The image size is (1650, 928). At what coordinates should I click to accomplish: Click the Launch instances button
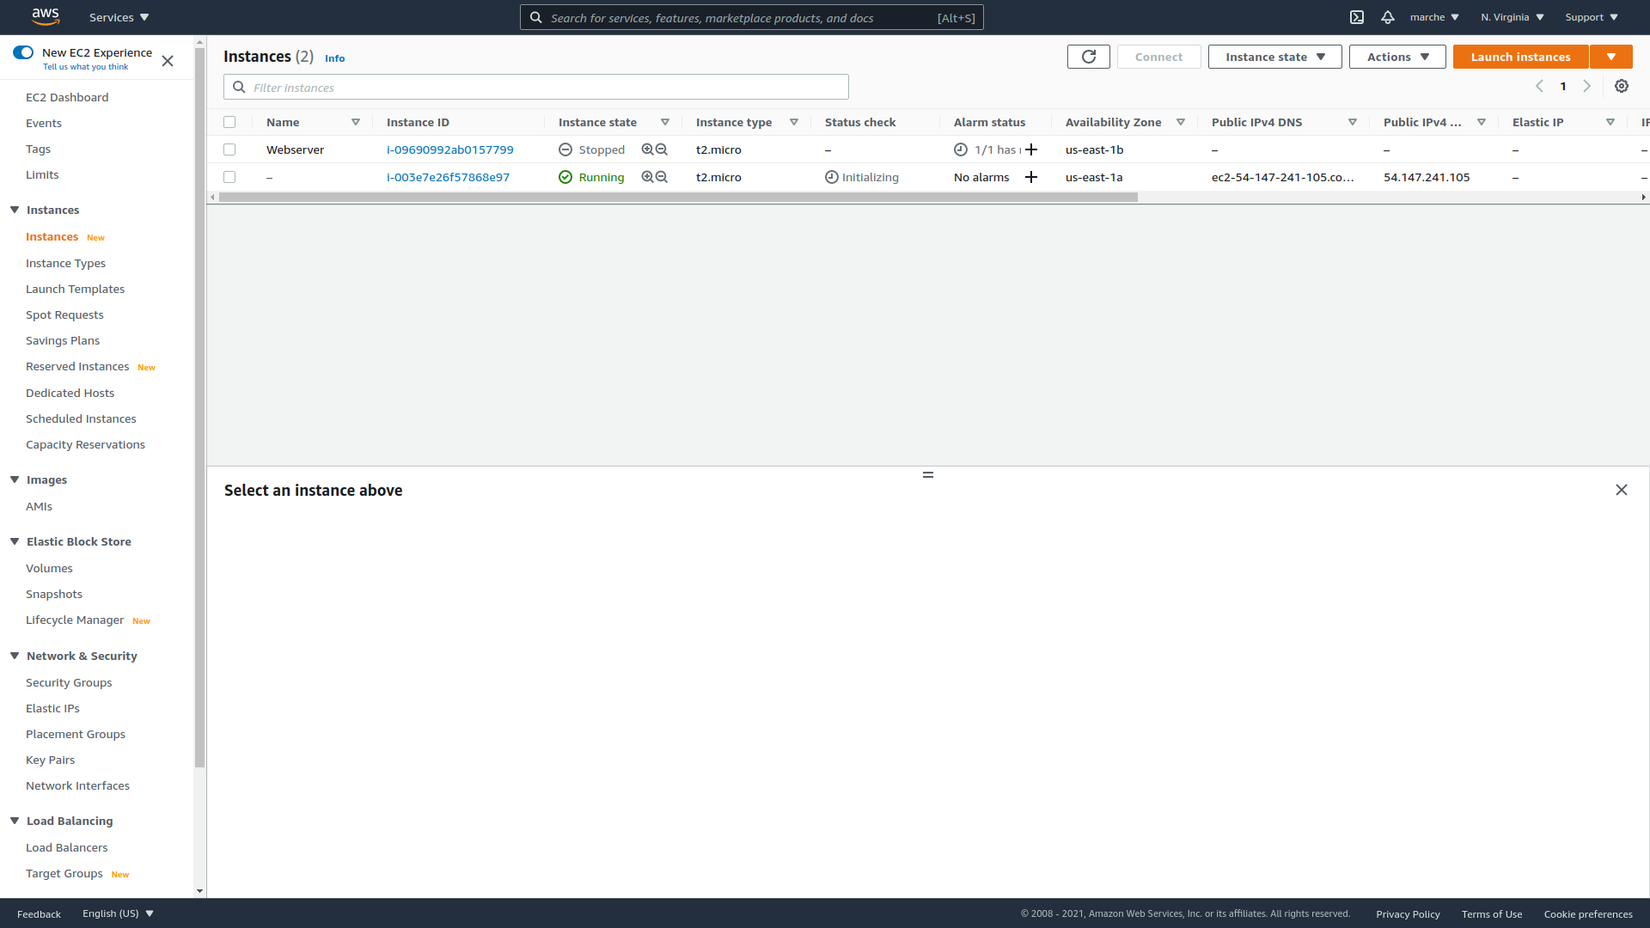1520,57
